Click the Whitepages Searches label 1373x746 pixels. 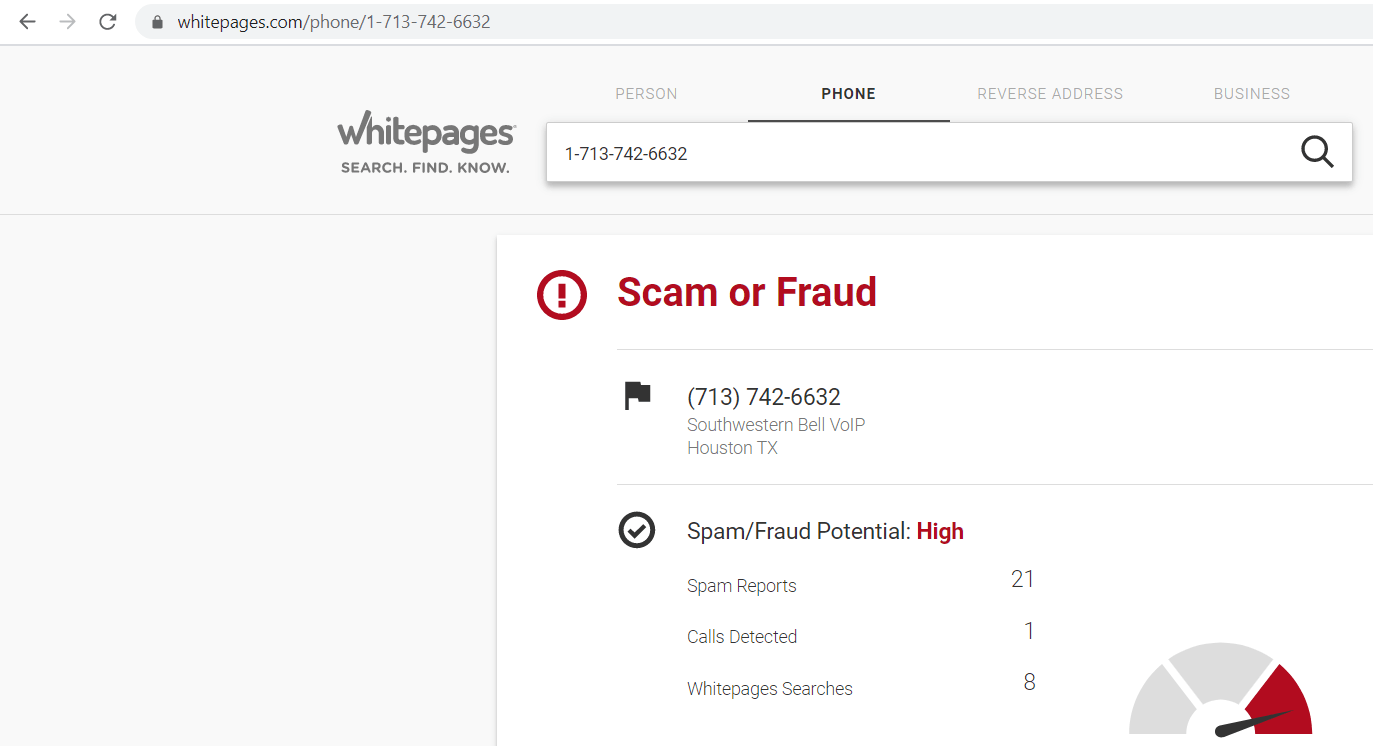[x=770, y=689]
